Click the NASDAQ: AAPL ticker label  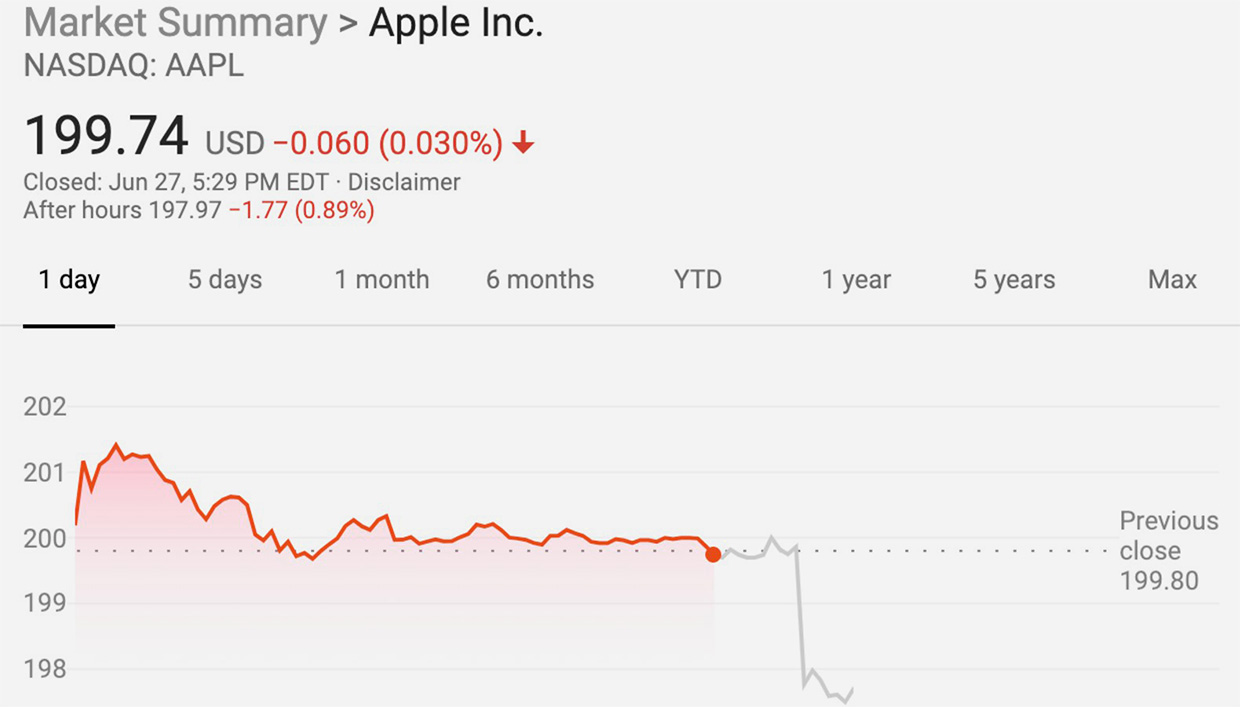click(133, 66)
